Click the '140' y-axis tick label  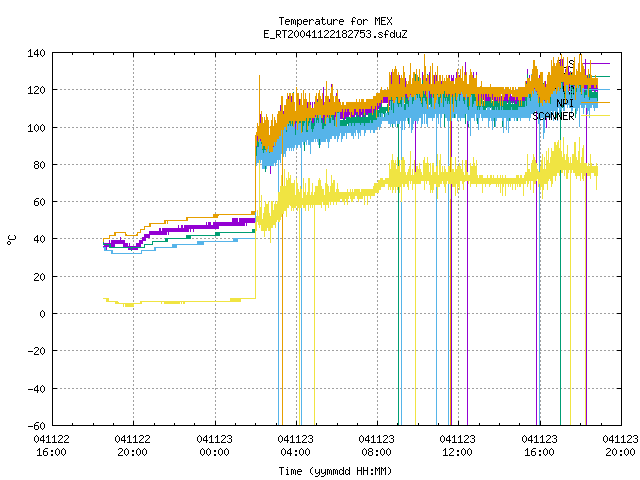click(x=36, y=53)
